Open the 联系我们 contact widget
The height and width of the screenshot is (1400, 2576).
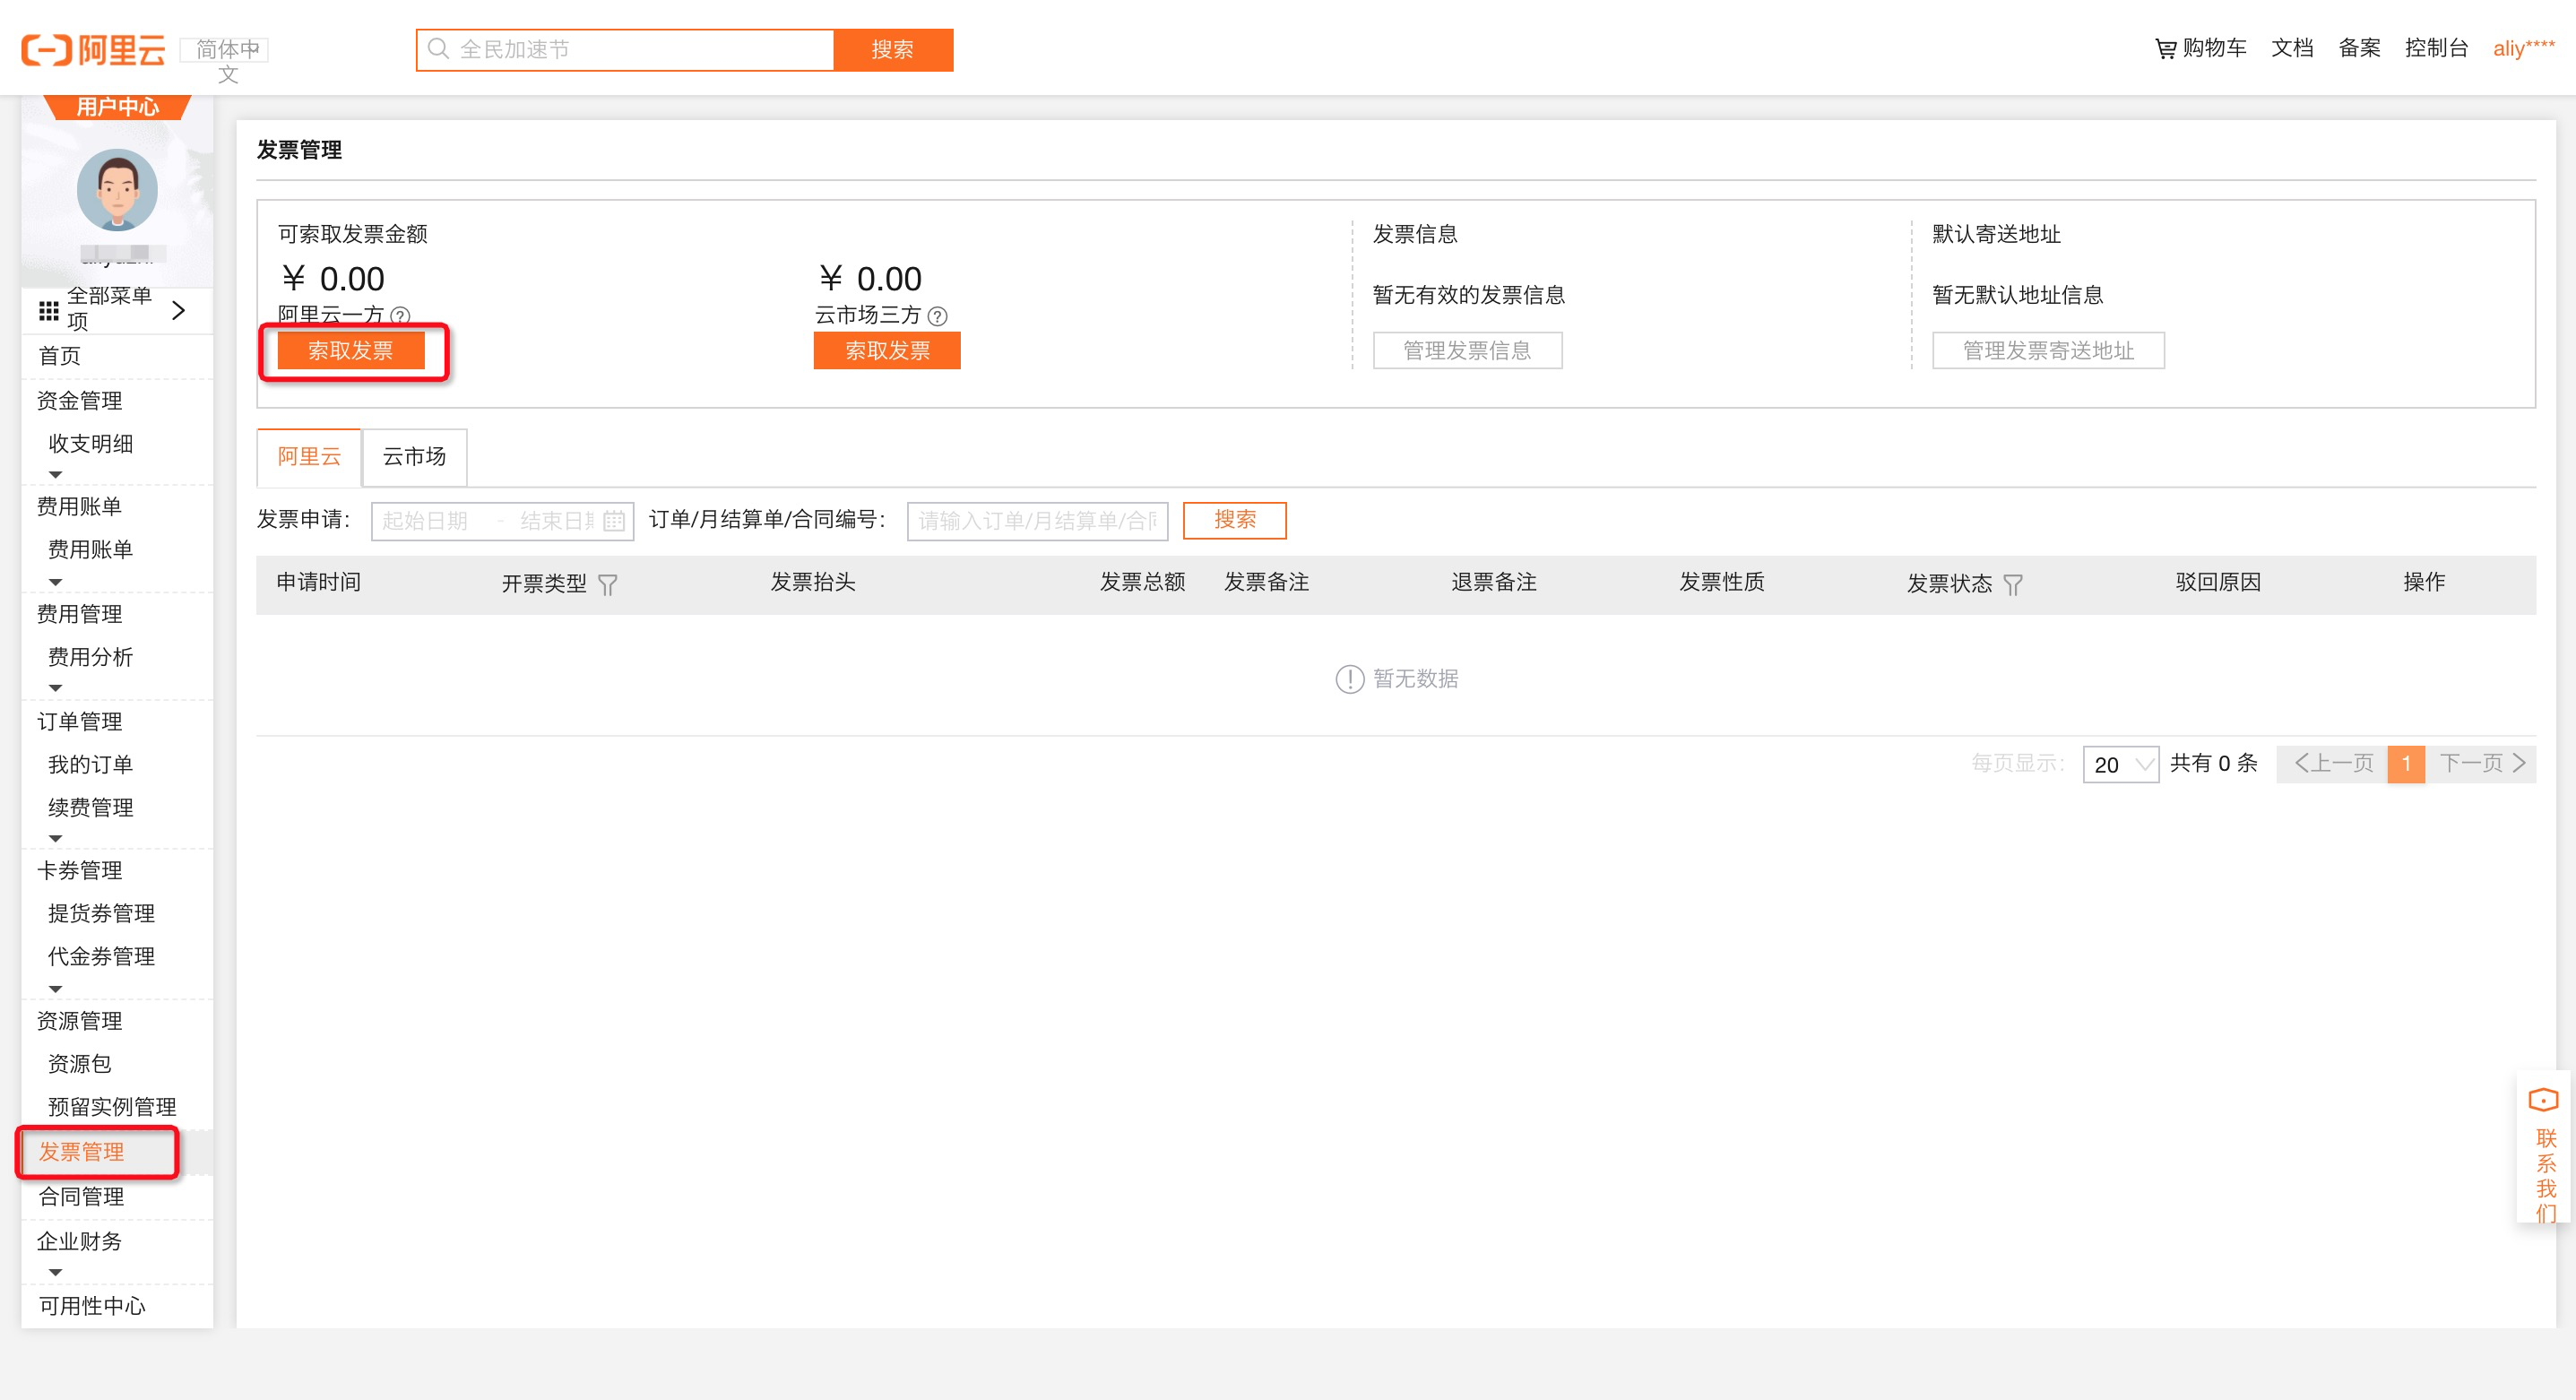click(2544, 1147)
